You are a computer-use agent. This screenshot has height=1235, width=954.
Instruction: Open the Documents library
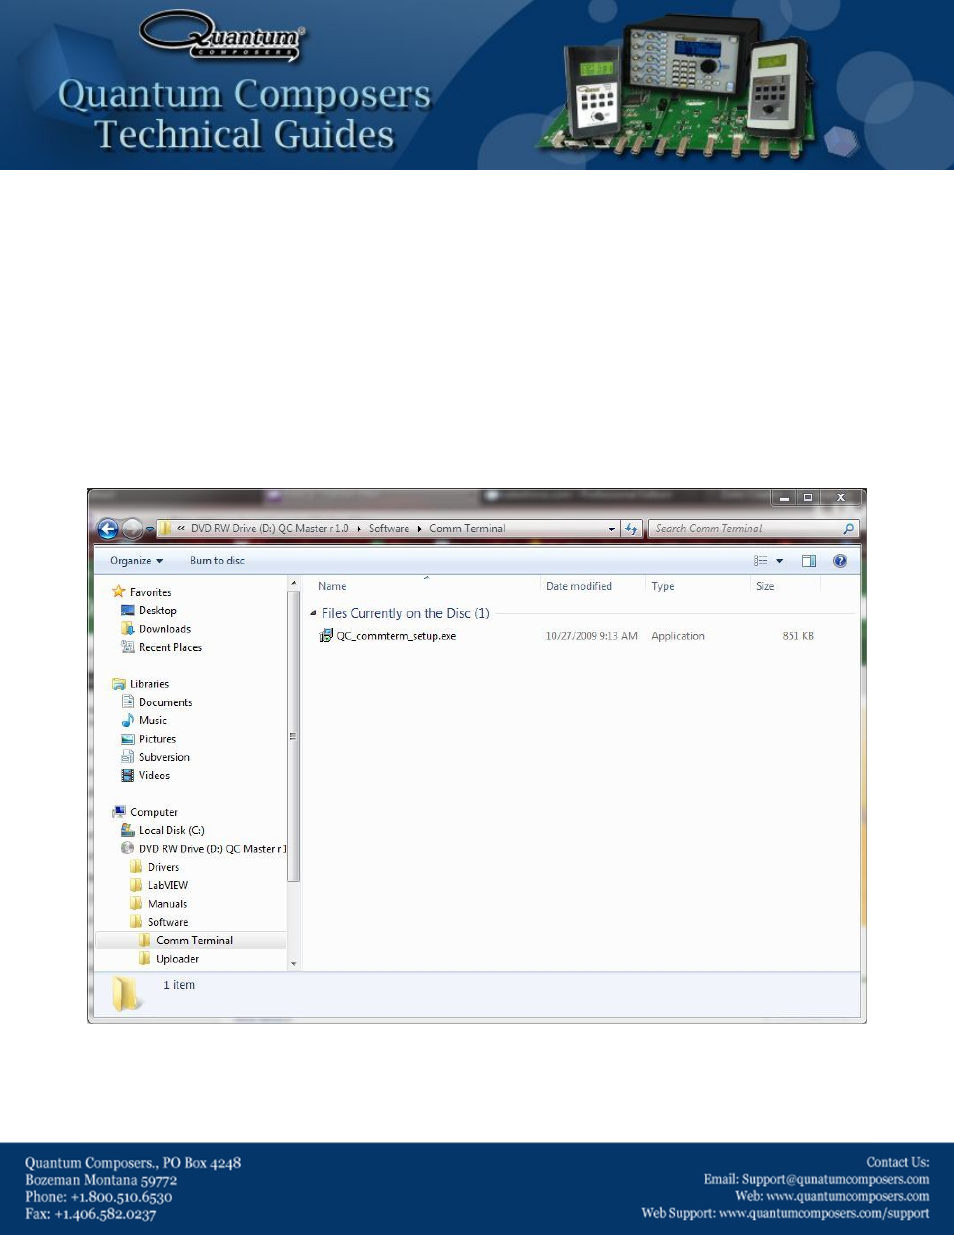coord(157,702)
